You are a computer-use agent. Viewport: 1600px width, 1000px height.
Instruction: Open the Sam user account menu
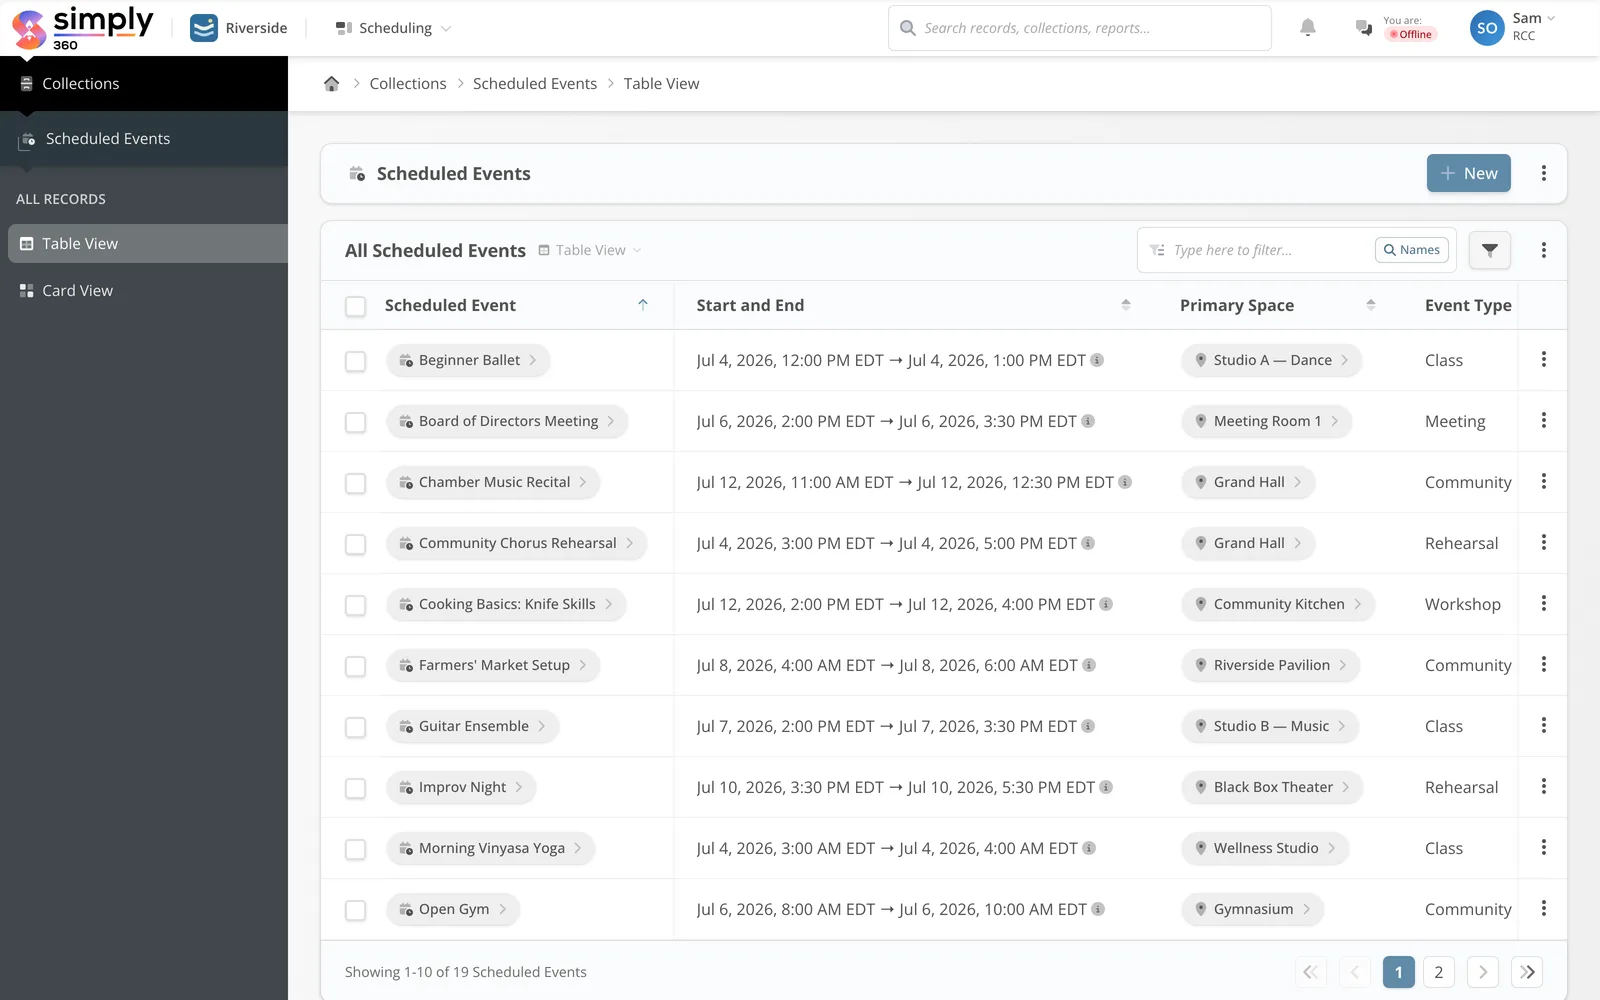point(1513,28)
